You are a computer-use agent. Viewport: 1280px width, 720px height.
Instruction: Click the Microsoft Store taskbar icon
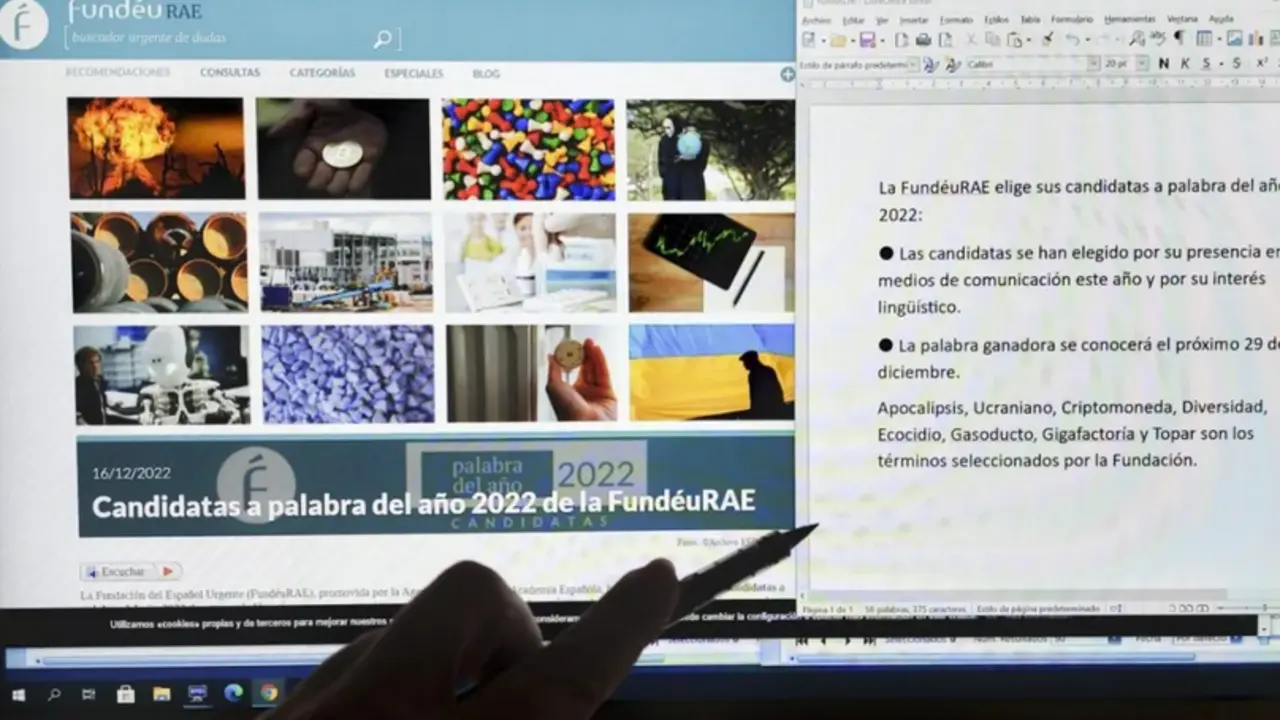click(125, 693)
